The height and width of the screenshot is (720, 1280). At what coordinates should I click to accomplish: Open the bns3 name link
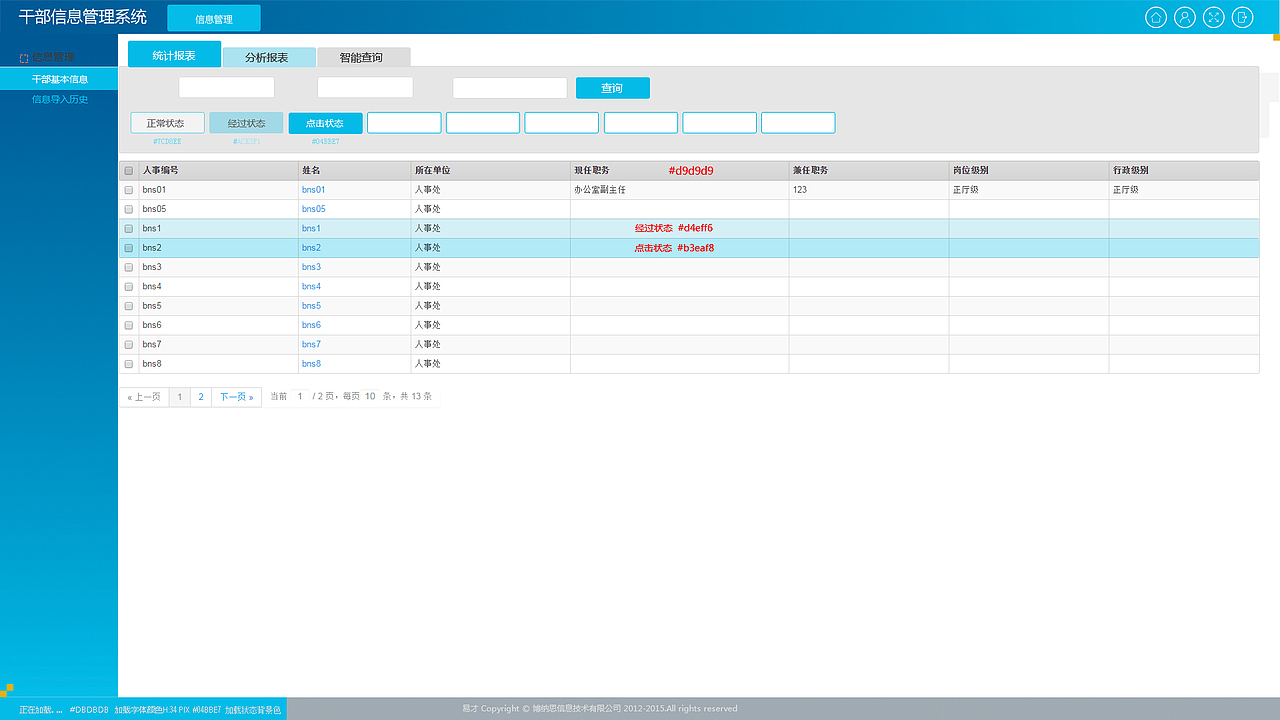(311, 267)
